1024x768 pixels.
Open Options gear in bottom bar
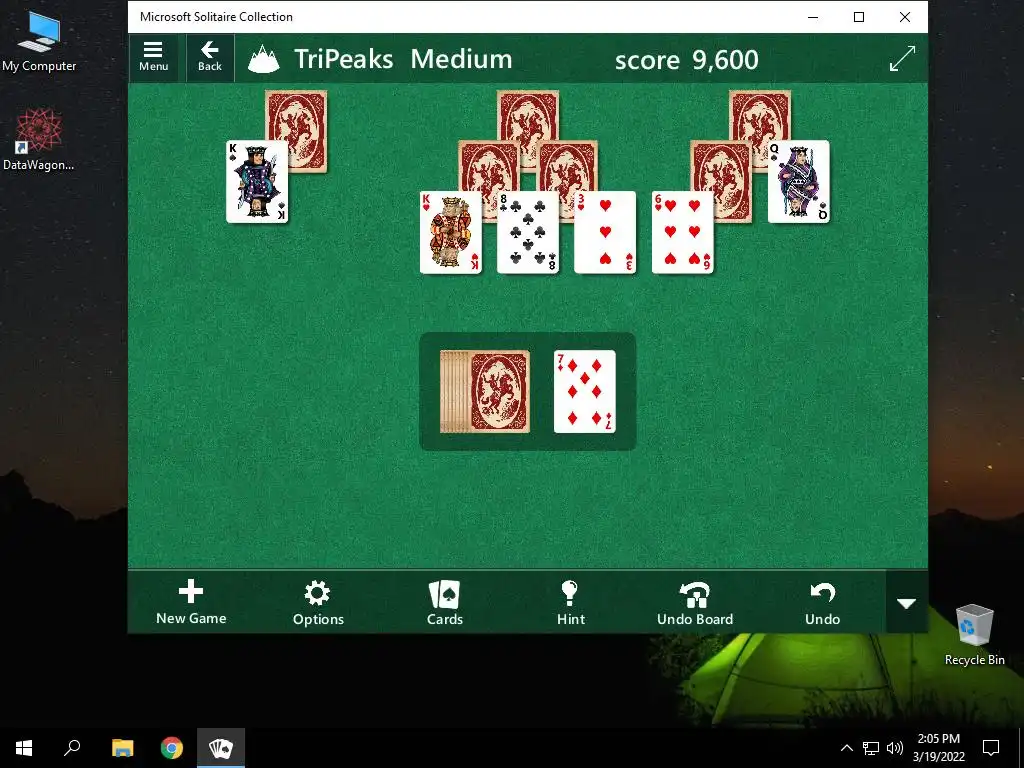tap(318, 602)
